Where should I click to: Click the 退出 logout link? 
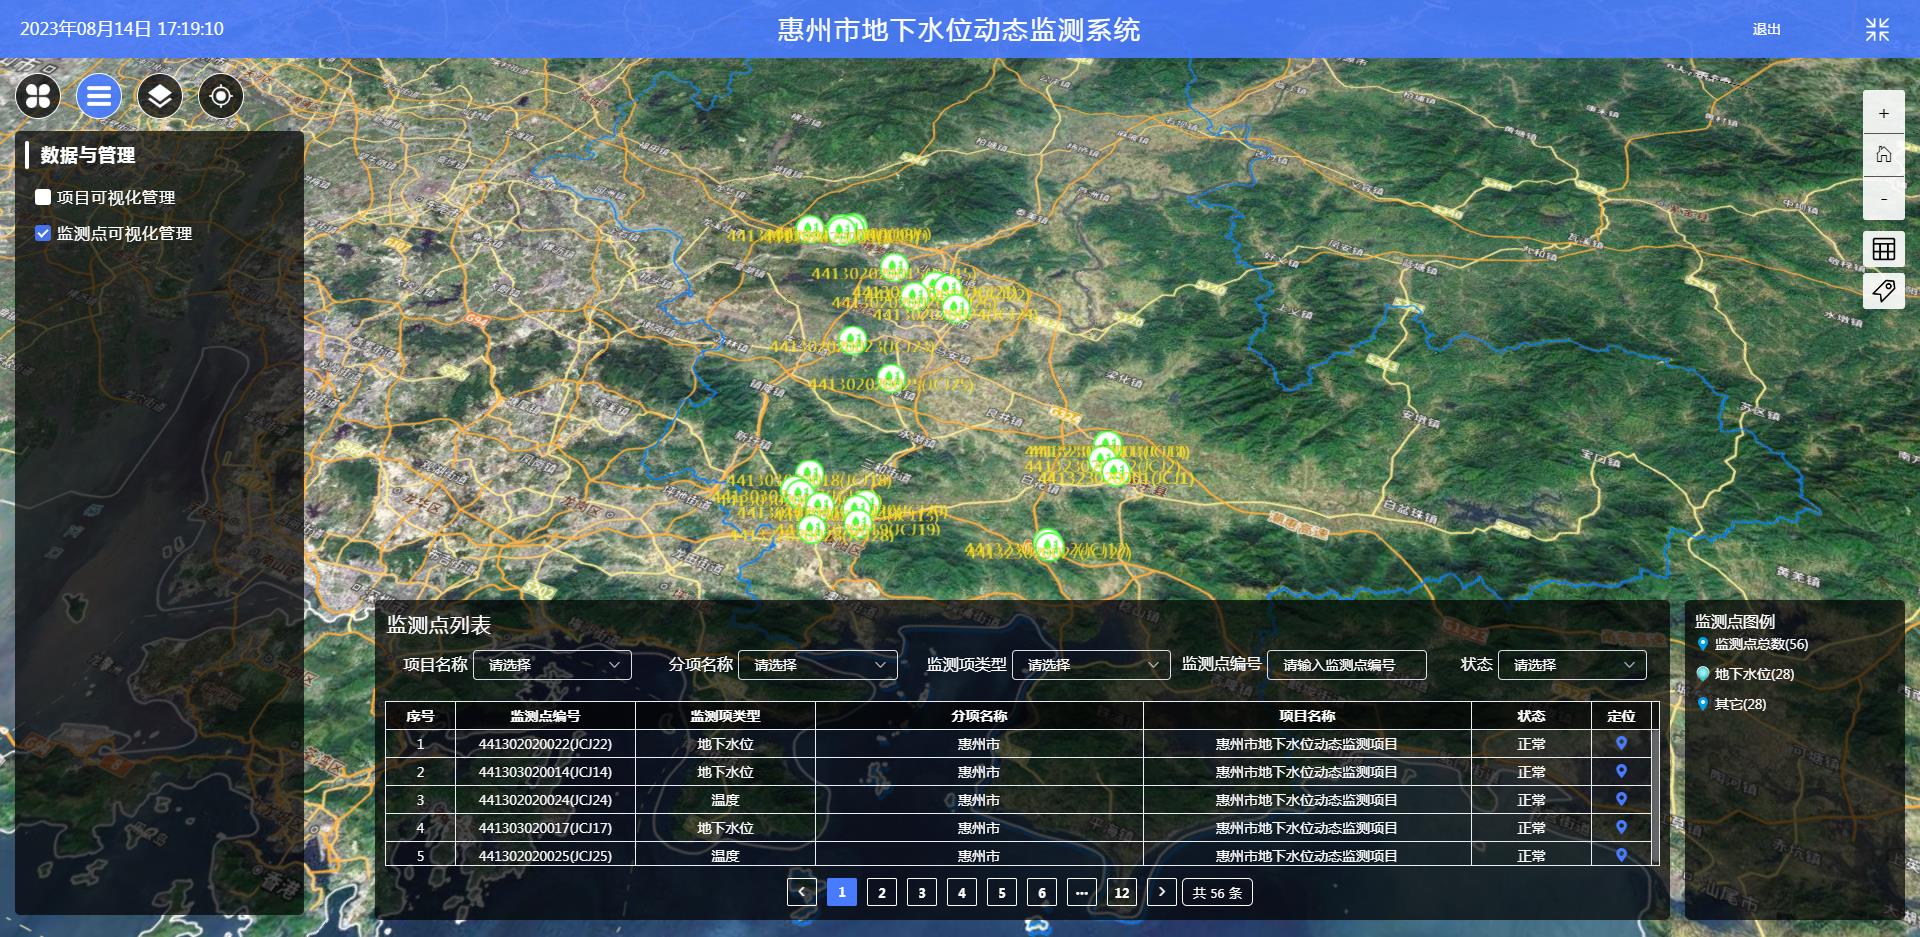pos(1766,30)
